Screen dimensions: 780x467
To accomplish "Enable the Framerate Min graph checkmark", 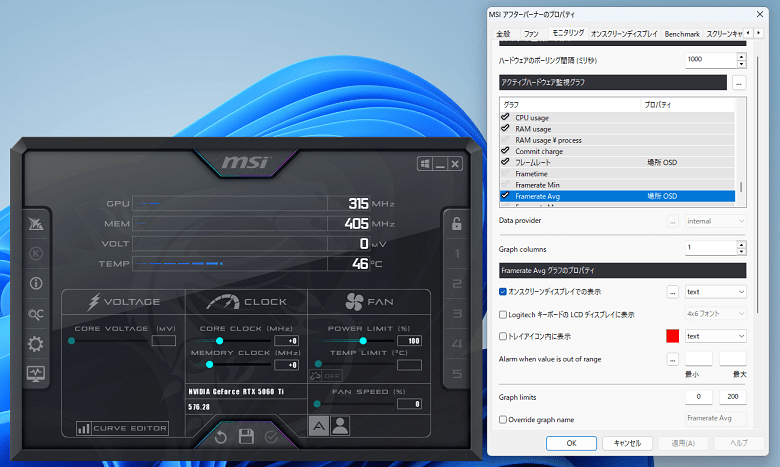I will pos(505,185).
